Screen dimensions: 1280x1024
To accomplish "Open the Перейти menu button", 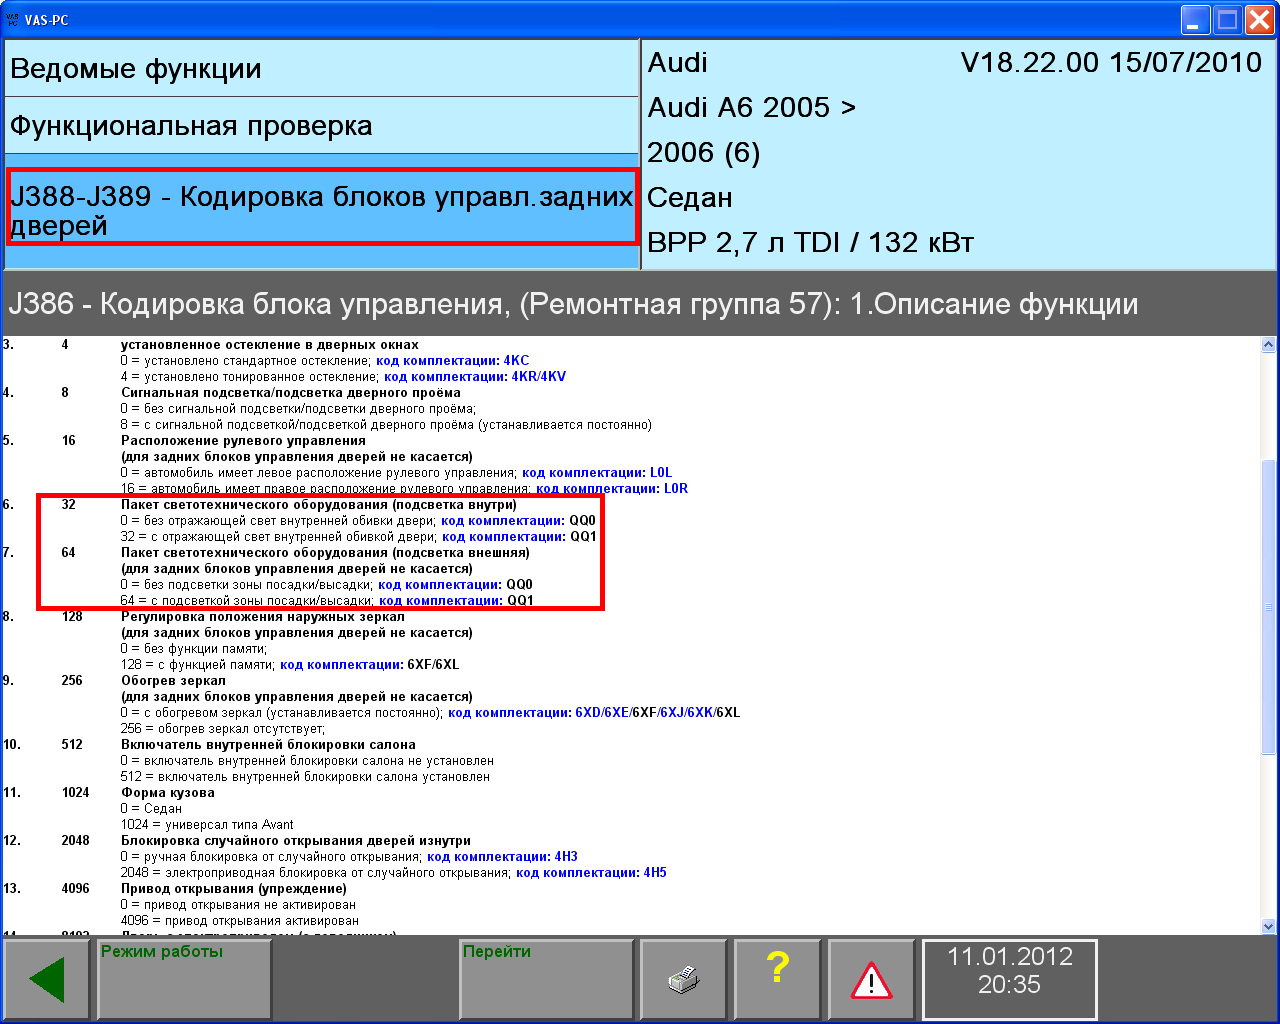I will click(x=546, y=980).
